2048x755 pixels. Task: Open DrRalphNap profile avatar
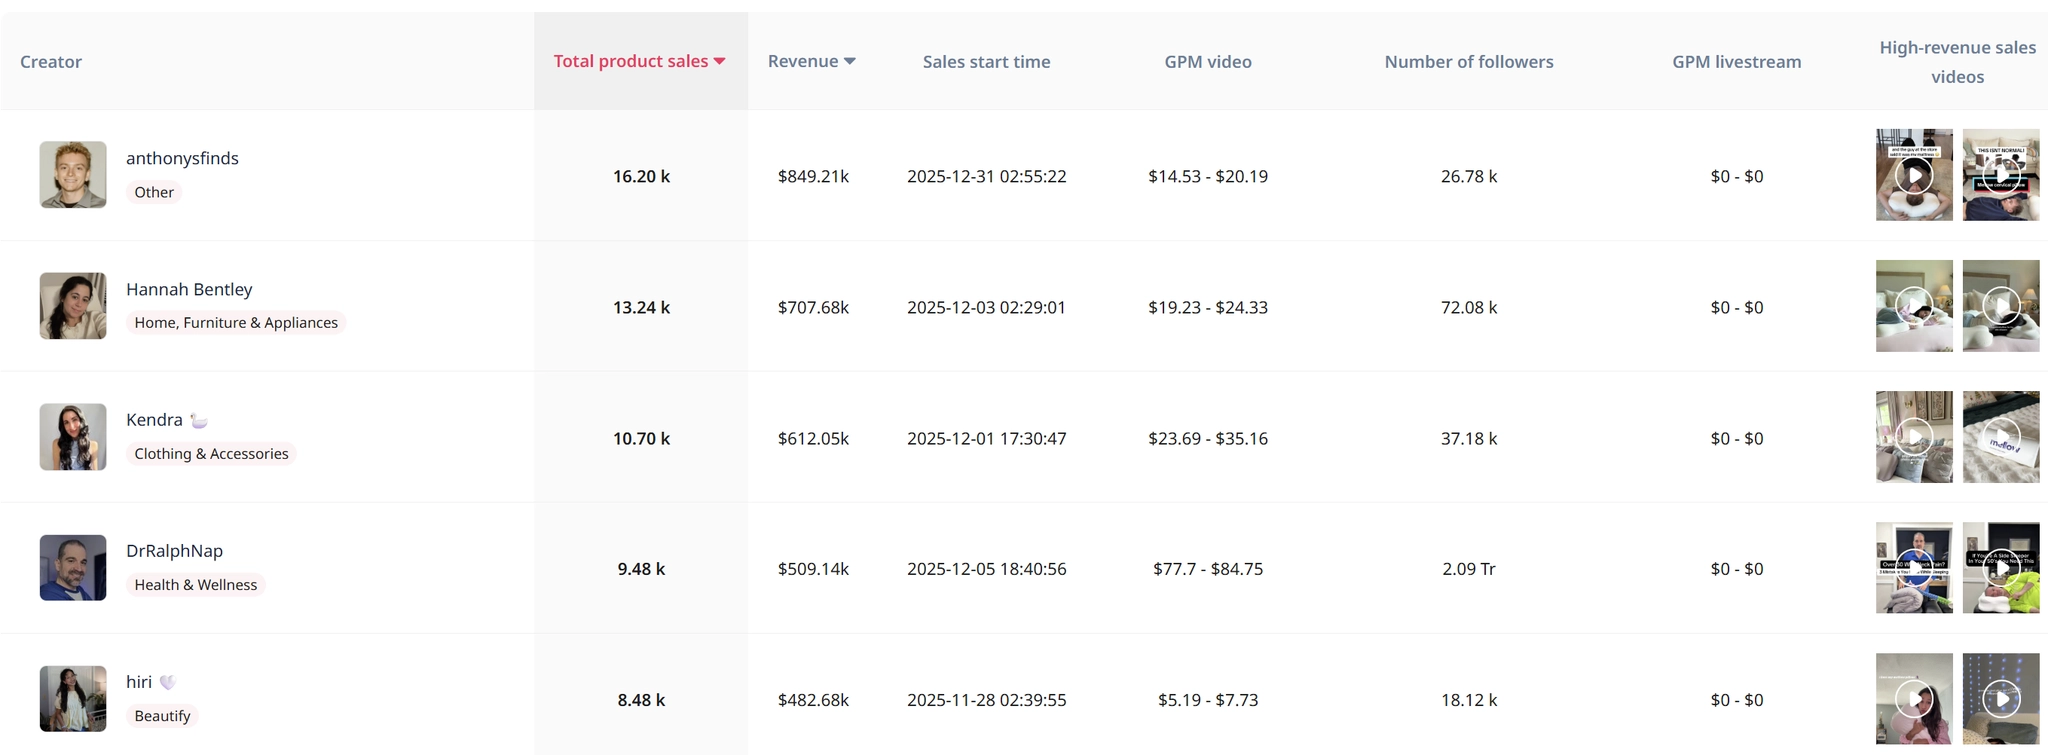click(73, 568)
